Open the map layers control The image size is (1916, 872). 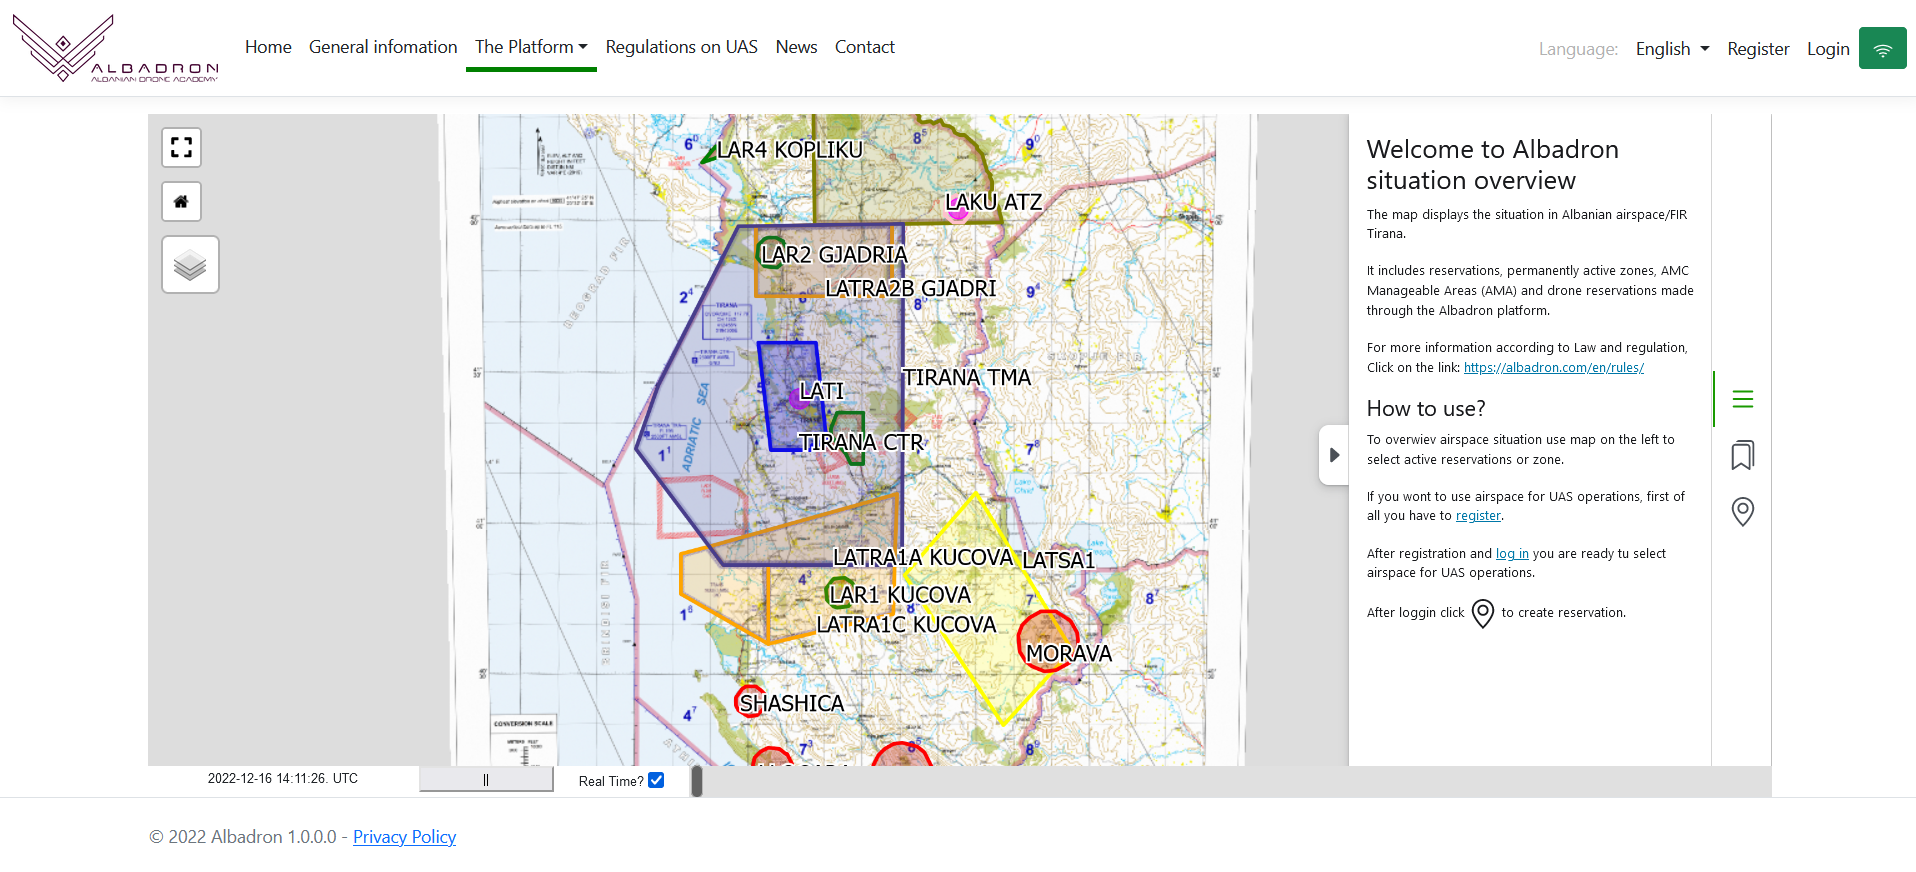tap(190, 265)
